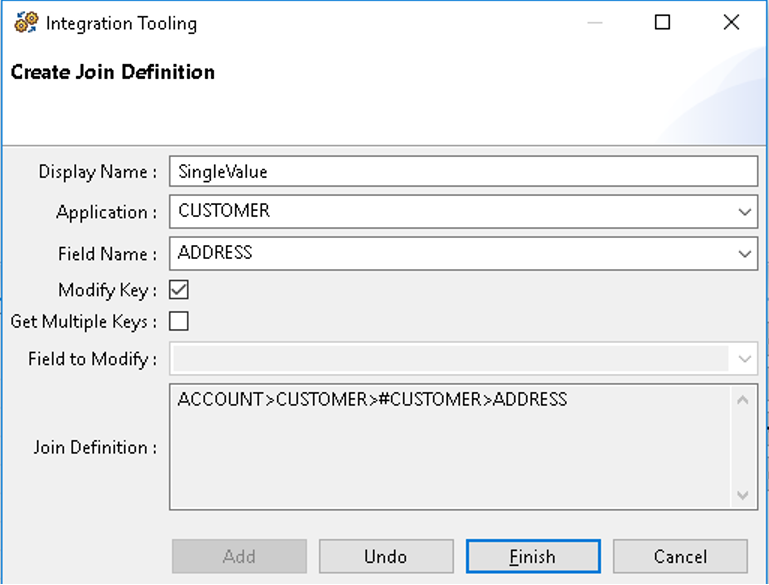Open the Field Name dropdown arrow
Viewport: 769px width, 585px height.
[x=744, y=254]
